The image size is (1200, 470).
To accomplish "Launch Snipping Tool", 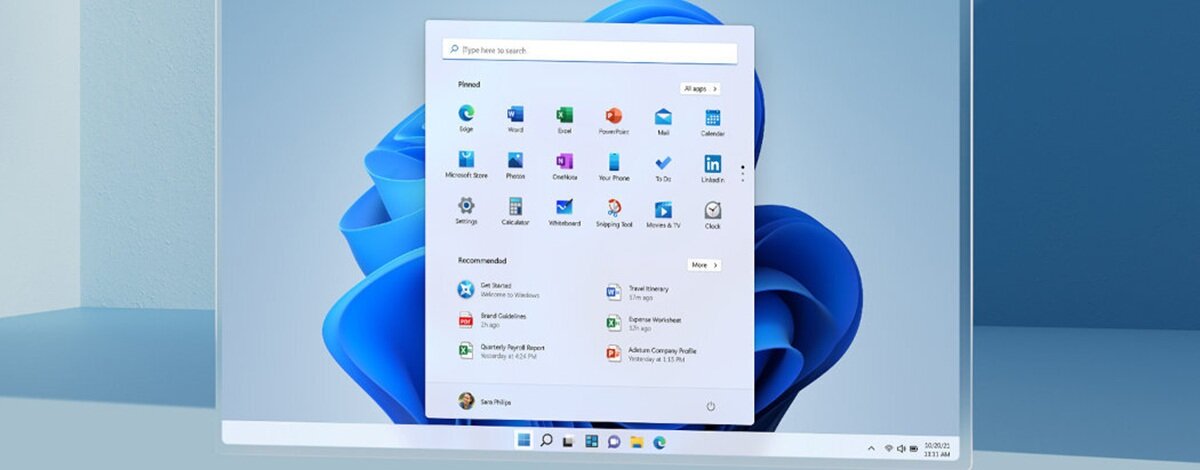I will (x=614, y=211).
